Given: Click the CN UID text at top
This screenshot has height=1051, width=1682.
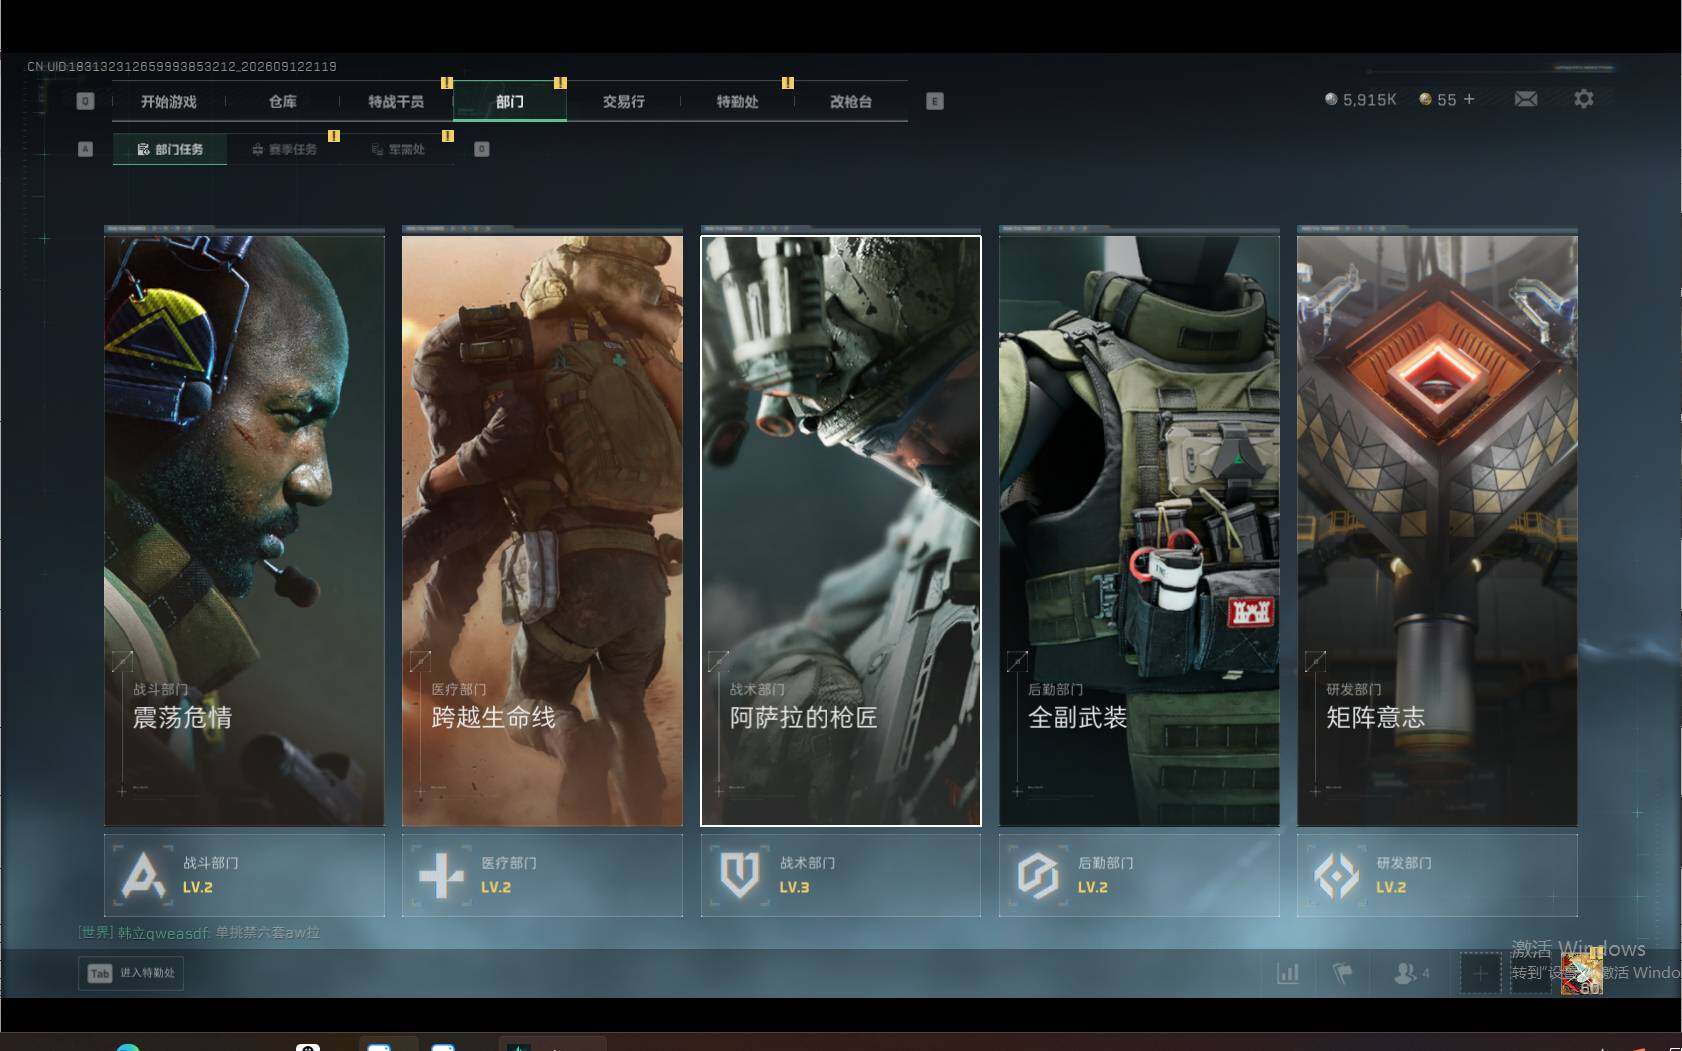Looking at the screenshot, I should 182,66.
